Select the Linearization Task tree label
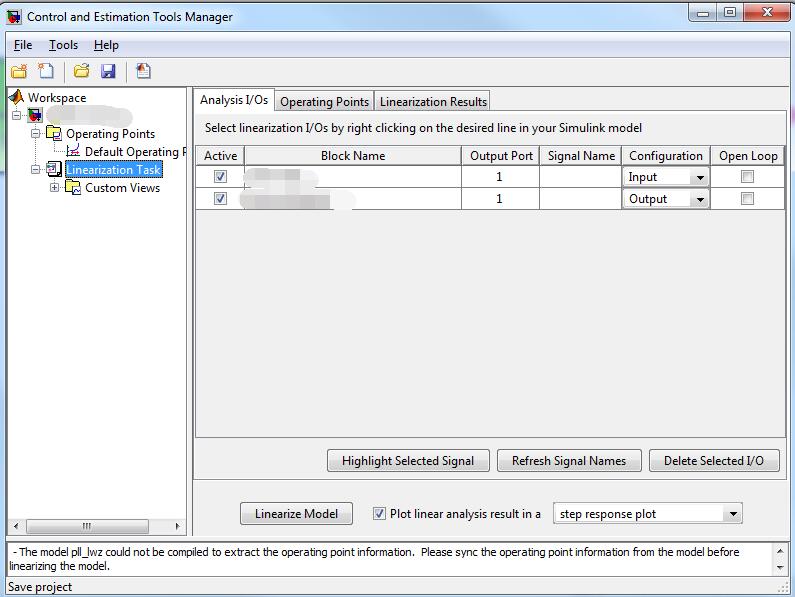795x597 pixels. point(114,169)
